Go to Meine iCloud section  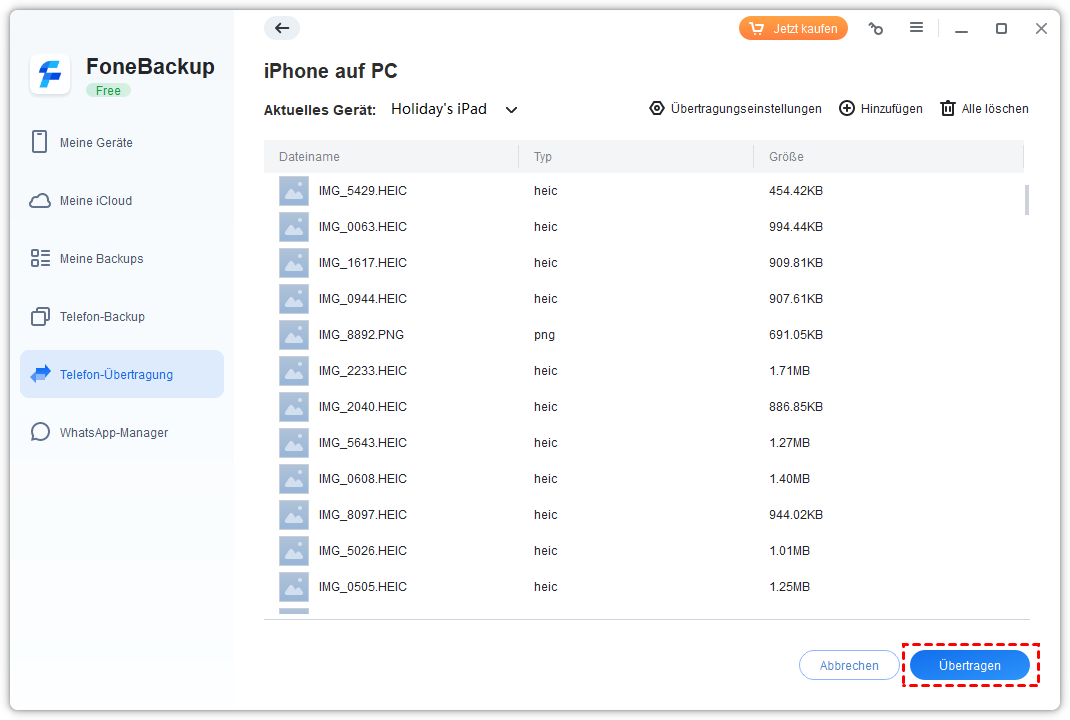coord(96,201)
